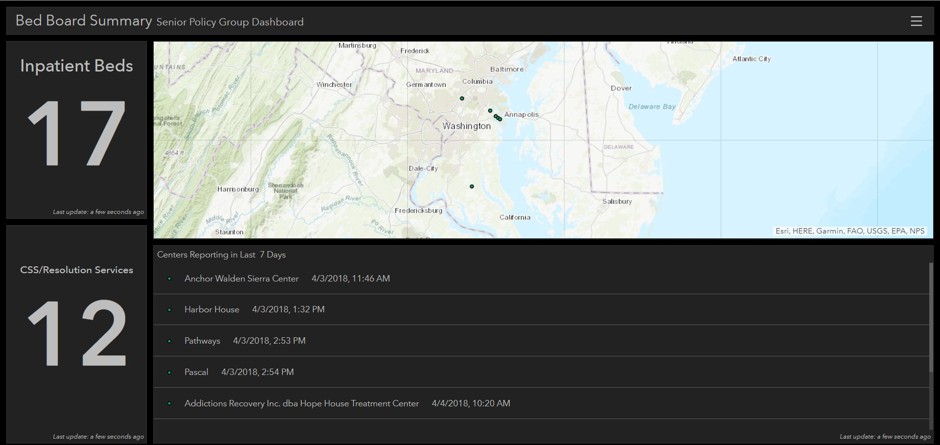Open the hamburger menu in the header
The width and height of the screenshot is (940, 445).
(x=916, y=21)
